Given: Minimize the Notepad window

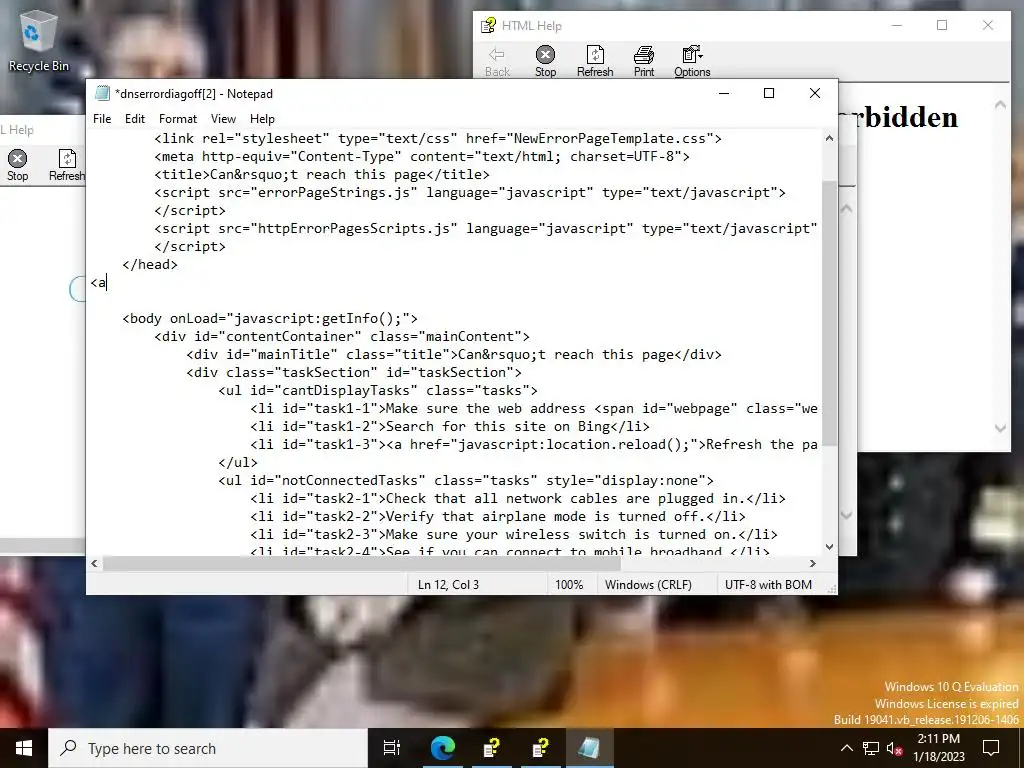Looking at the screenshot, I should [x=724, y=93].
